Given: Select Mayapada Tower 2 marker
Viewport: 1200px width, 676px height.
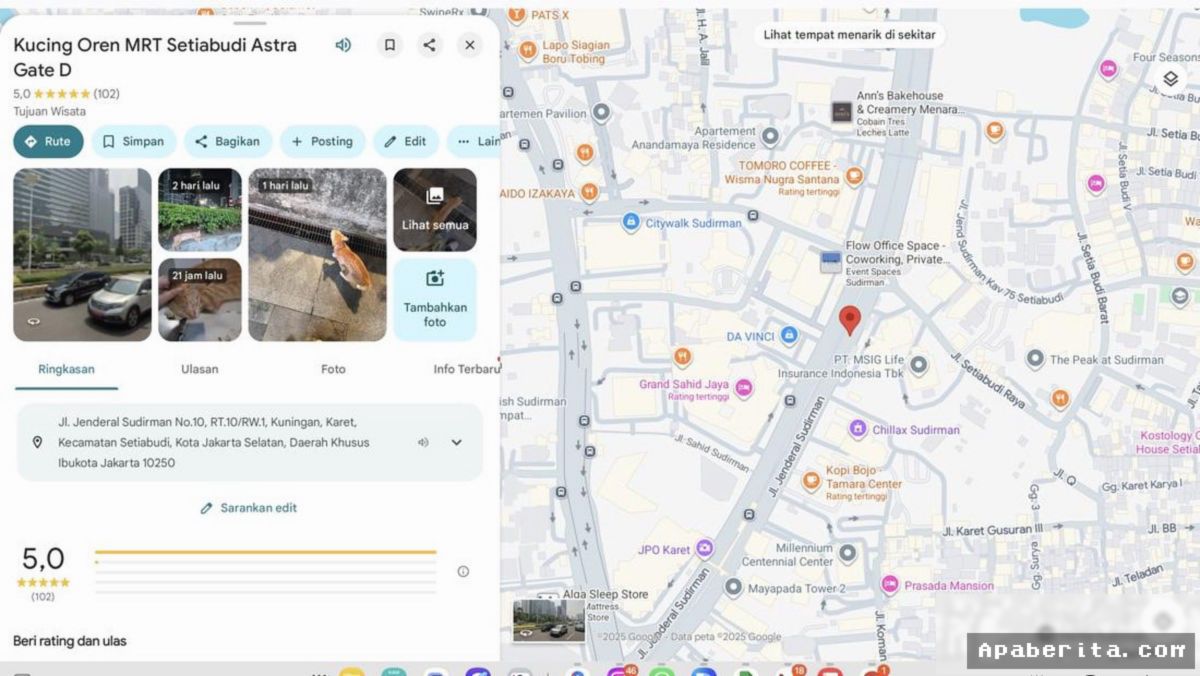Looking at the screenshot, I should (x=733, y=587).
